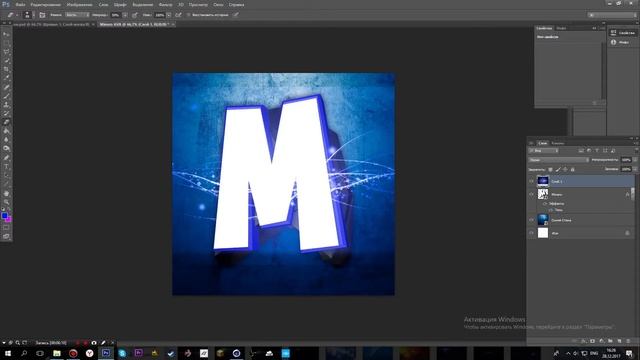Image resolution: width=640 pixels, height=360 pixels.
Task: Open the Окно menu
Action: (218, 4)
